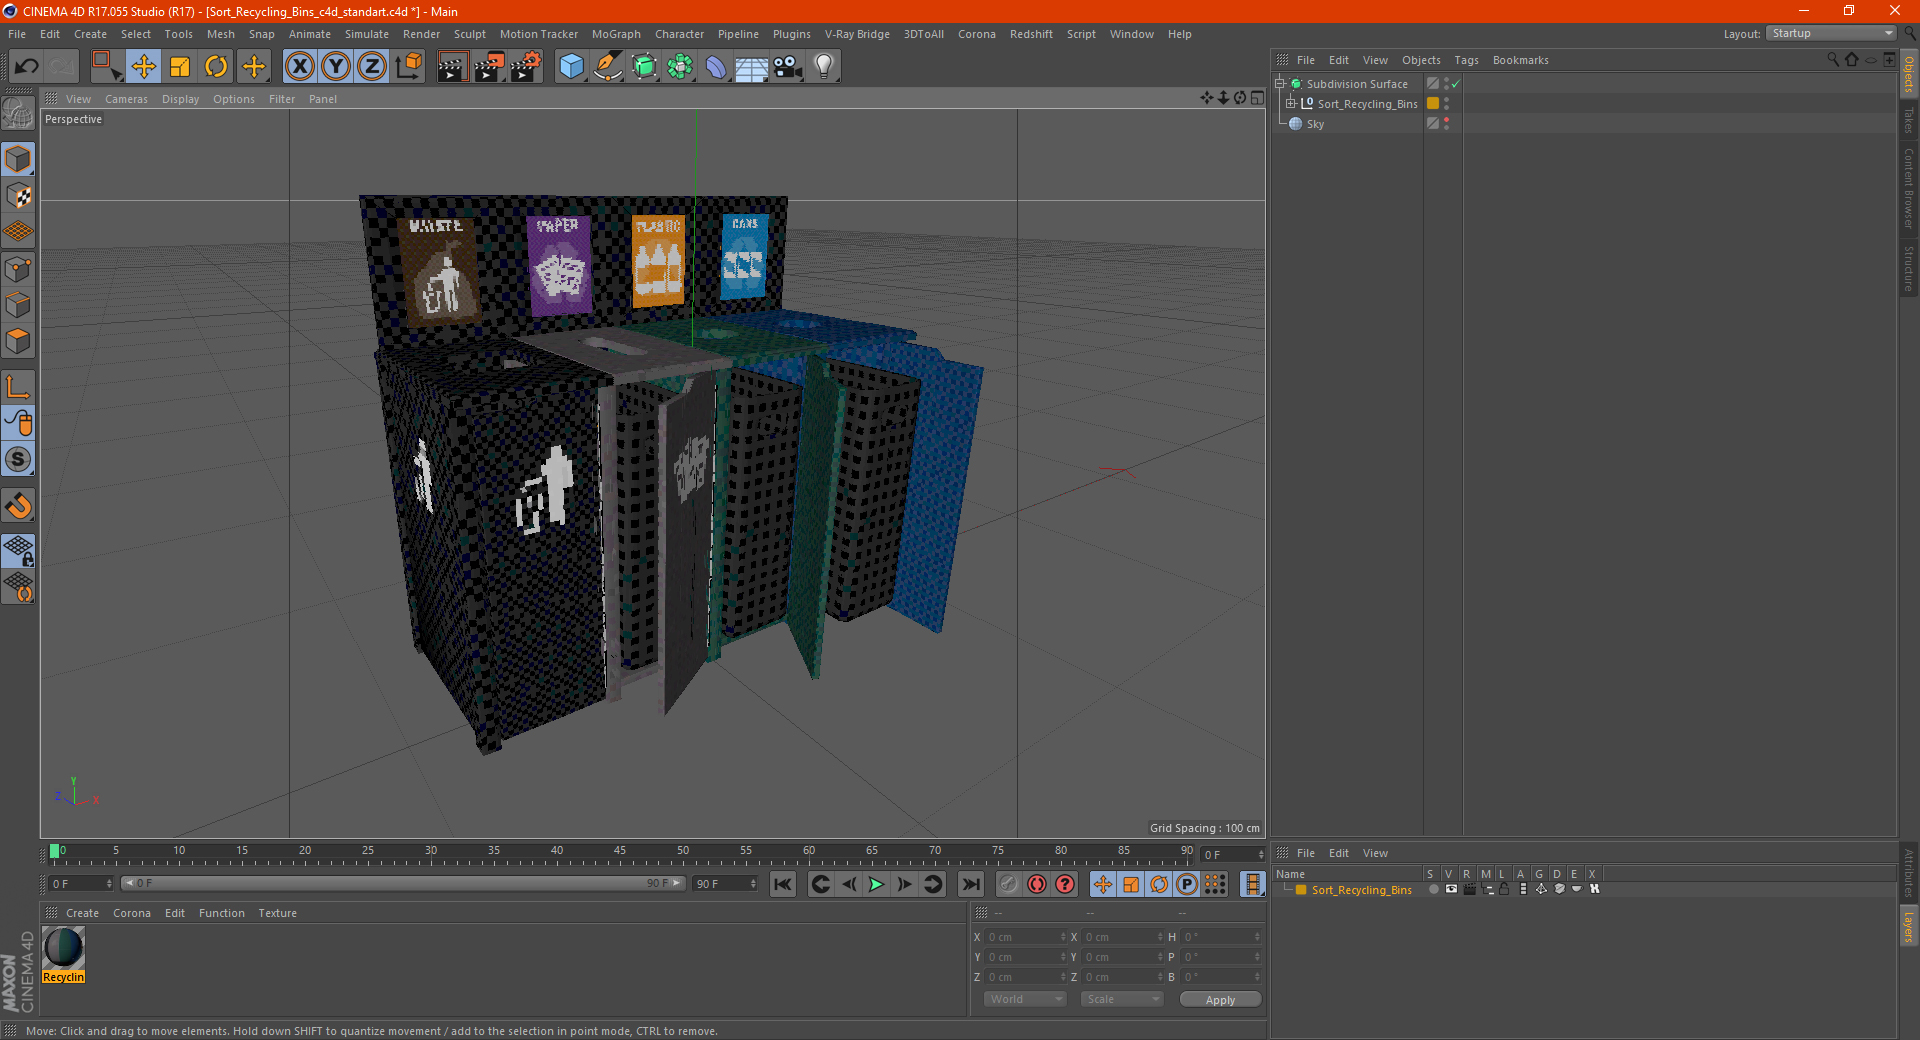Open material manager Texture menu
This screenshot has height=1040, width=1920.
pos(277,913)
